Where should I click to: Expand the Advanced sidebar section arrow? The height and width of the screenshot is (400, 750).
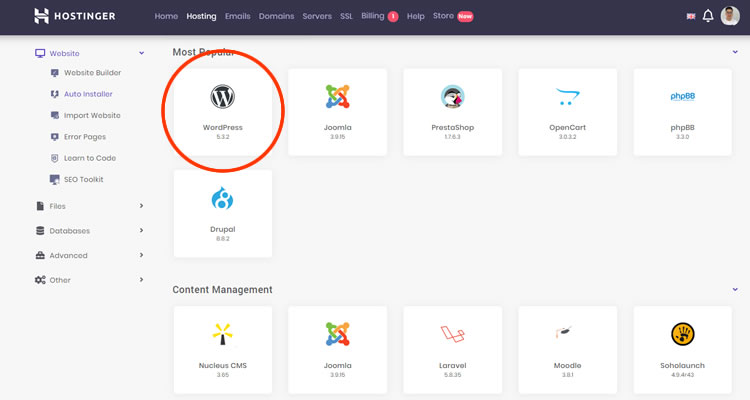pos(142,255)
